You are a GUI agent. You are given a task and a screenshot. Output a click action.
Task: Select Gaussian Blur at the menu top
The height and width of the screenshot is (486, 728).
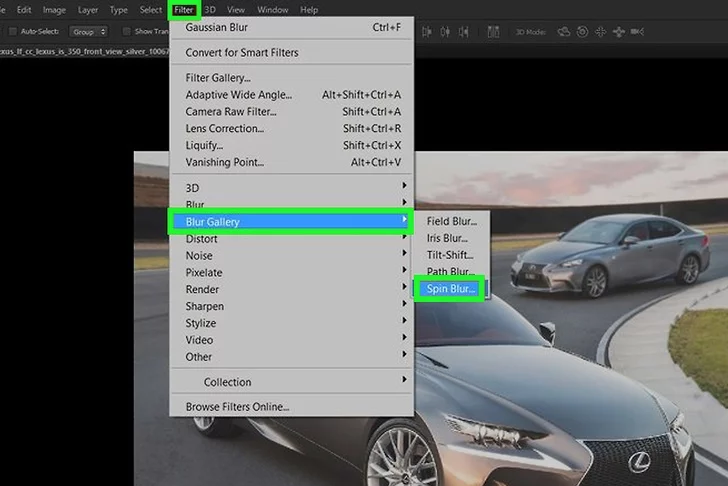[x=217, y=27]
